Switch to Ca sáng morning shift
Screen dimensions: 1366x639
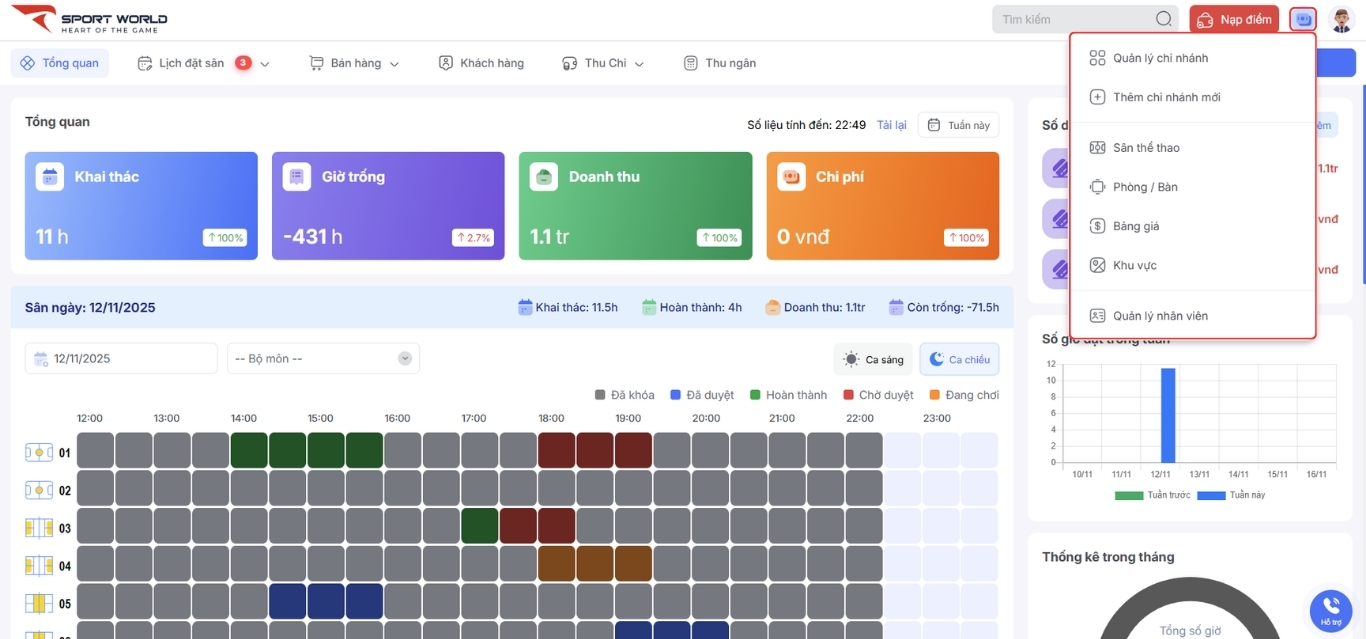pos(873,359)
